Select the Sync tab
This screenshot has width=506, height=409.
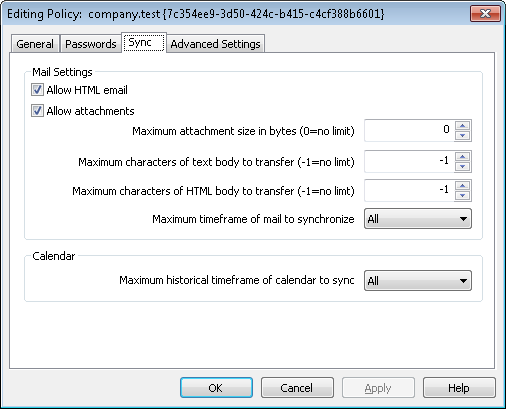pos(144,42)
